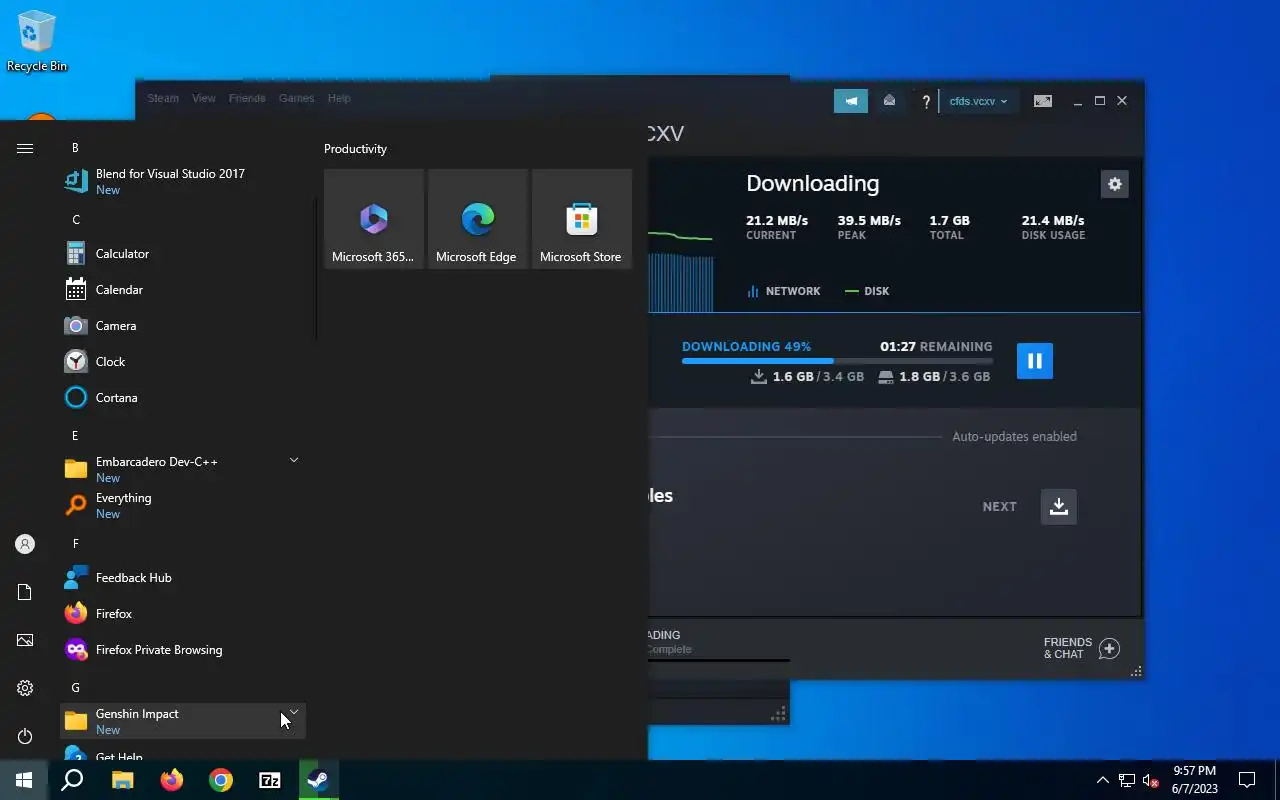Jump to letter B in app list
Viewport: 1280px width, 800px height.
point(75,148)
